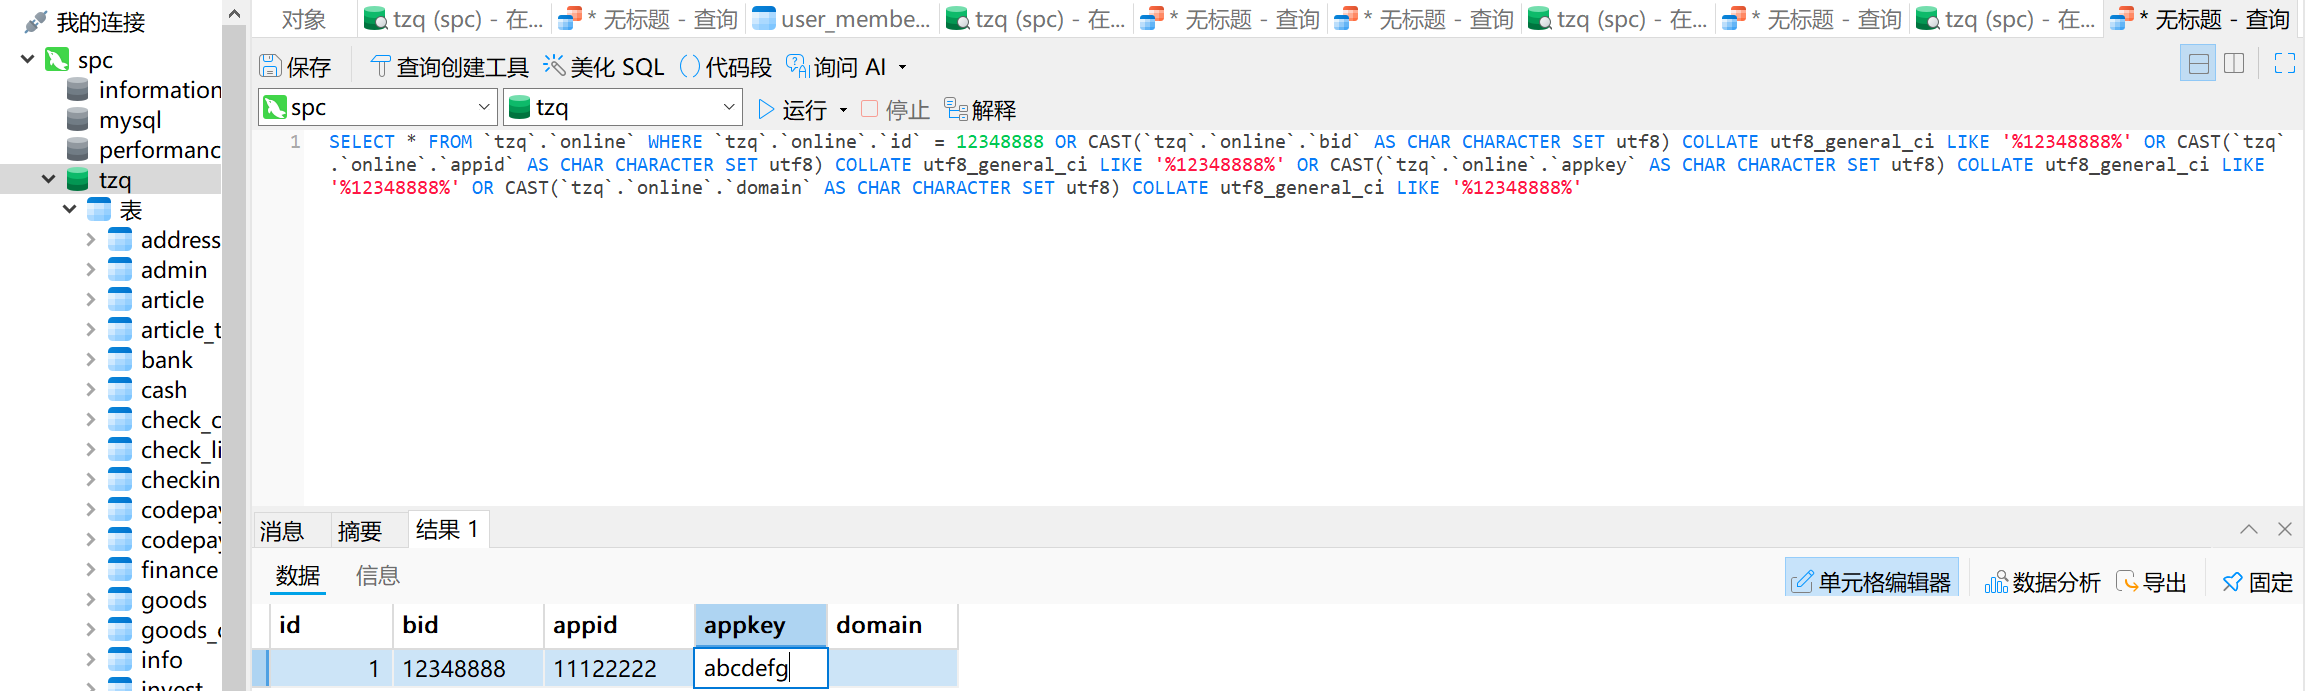This screenshot has width=2305, height=691.
Task: Click the Explain (解释) query icon
Action: pyautogui.click(x=980, y=109)
